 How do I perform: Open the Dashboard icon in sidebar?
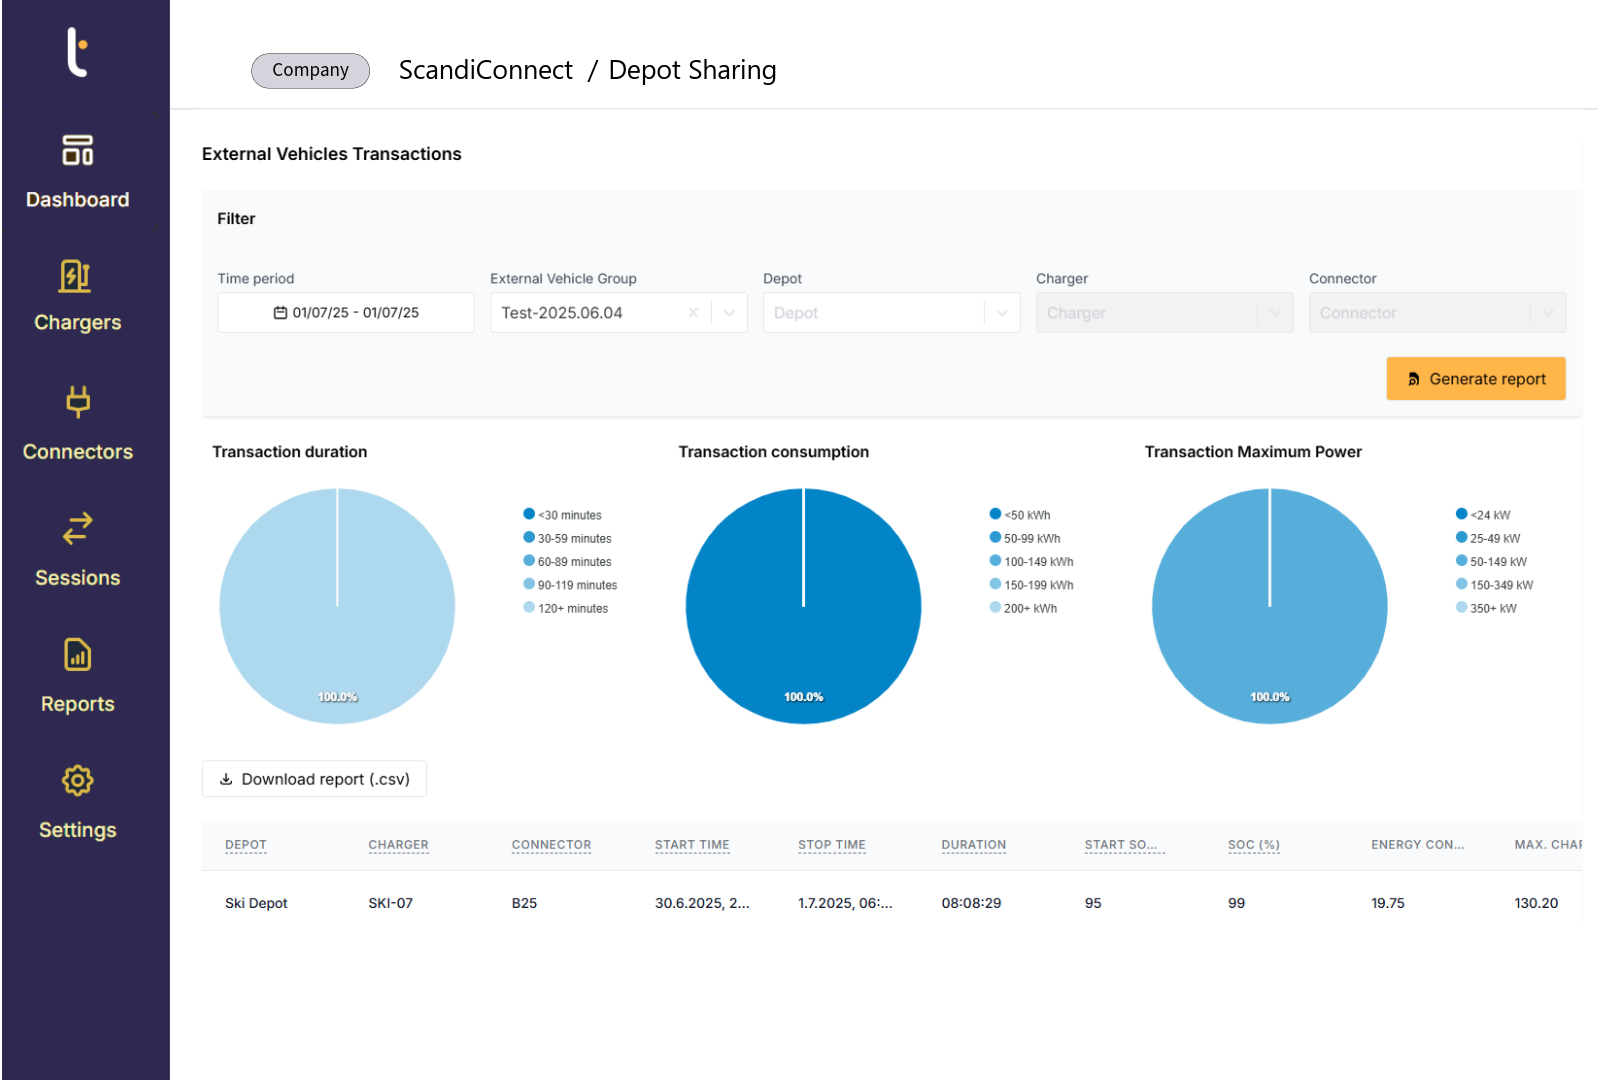tap(77, 150)
